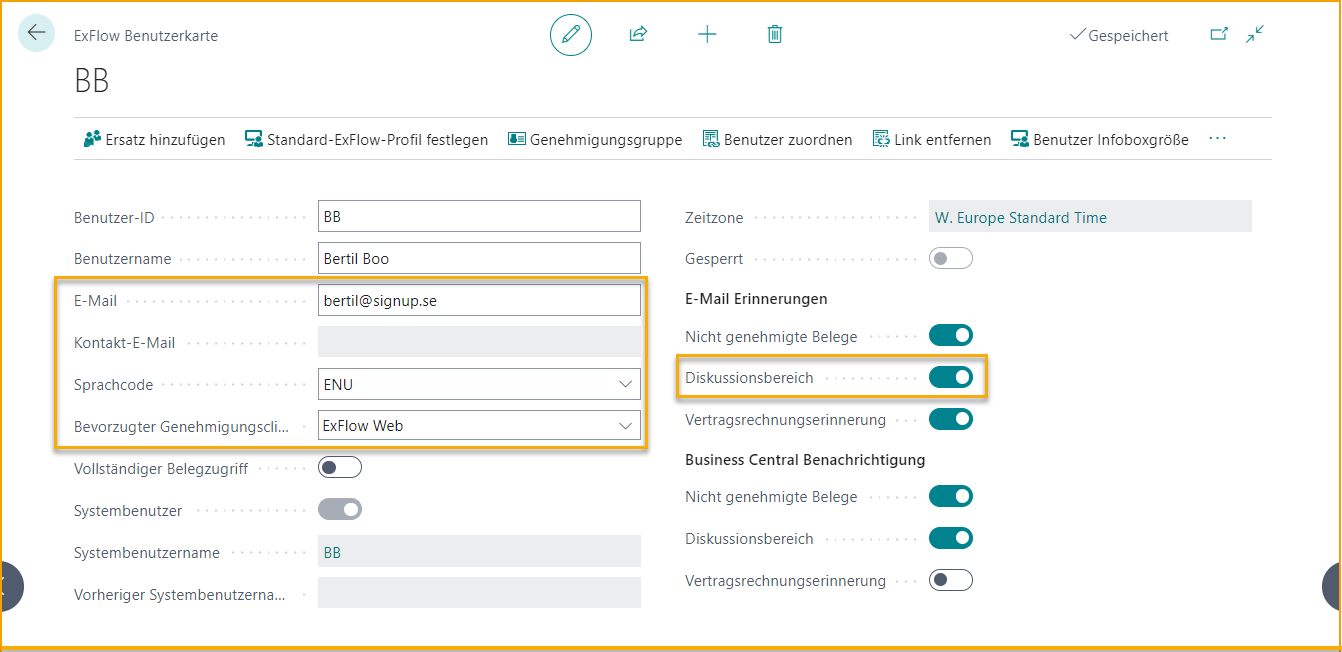Open page in new window icon
This screenshot has height=652, width=1342.
pyautogui.click(x=1219, y=34)
